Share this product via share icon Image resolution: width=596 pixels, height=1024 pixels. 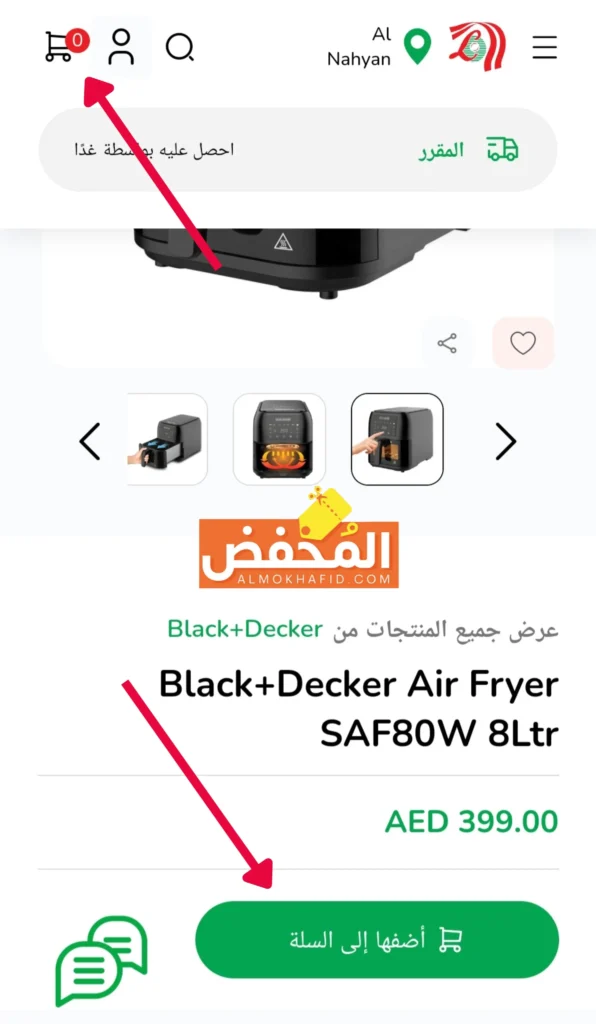447,344
